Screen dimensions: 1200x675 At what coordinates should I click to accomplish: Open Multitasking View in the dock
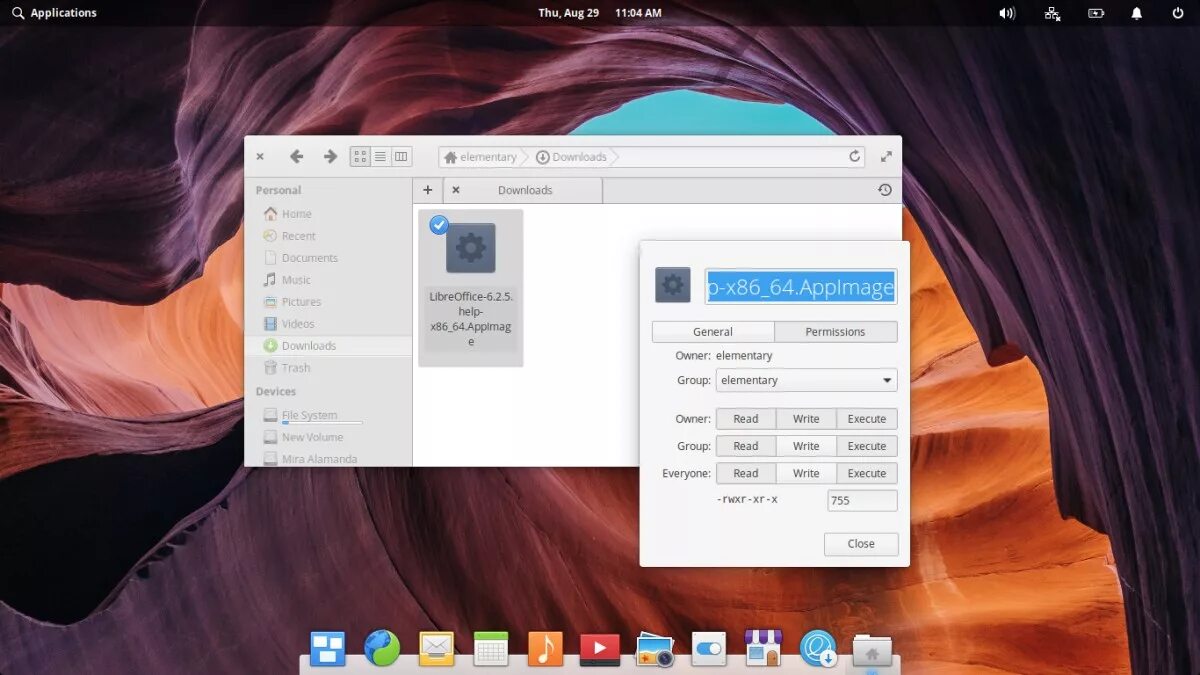(x=327, y=649)
